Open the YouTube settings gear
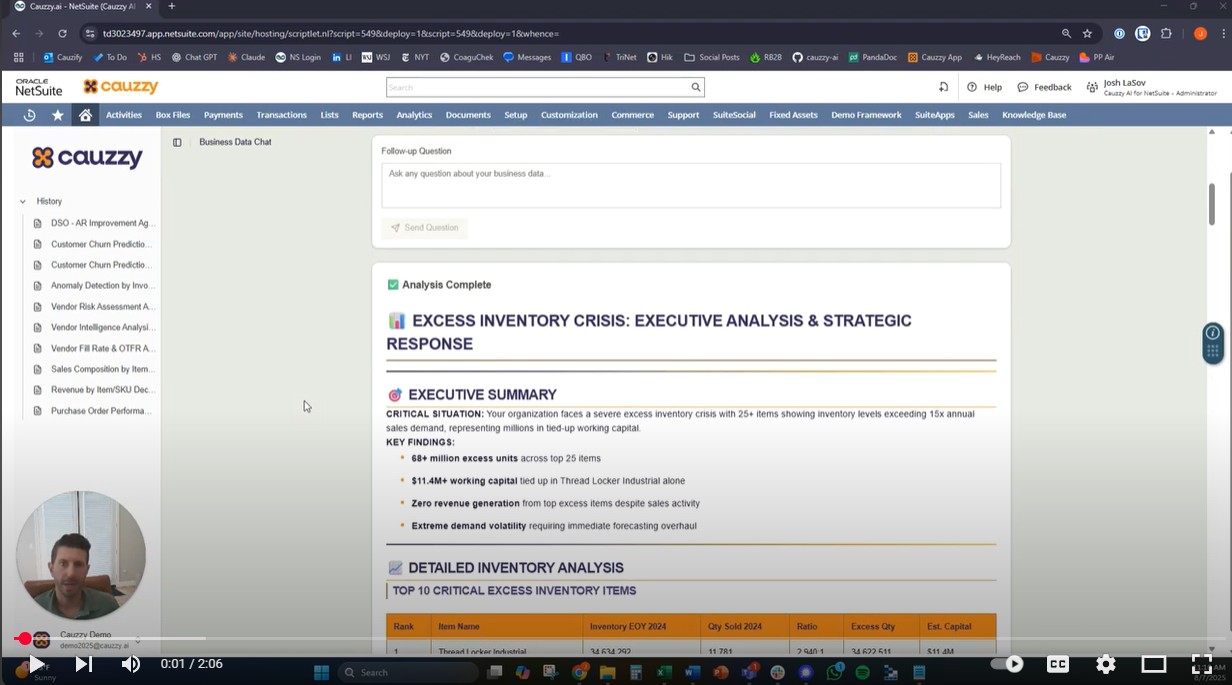This screenshot has height=685, width=1232. click(x=1106, y=664)
